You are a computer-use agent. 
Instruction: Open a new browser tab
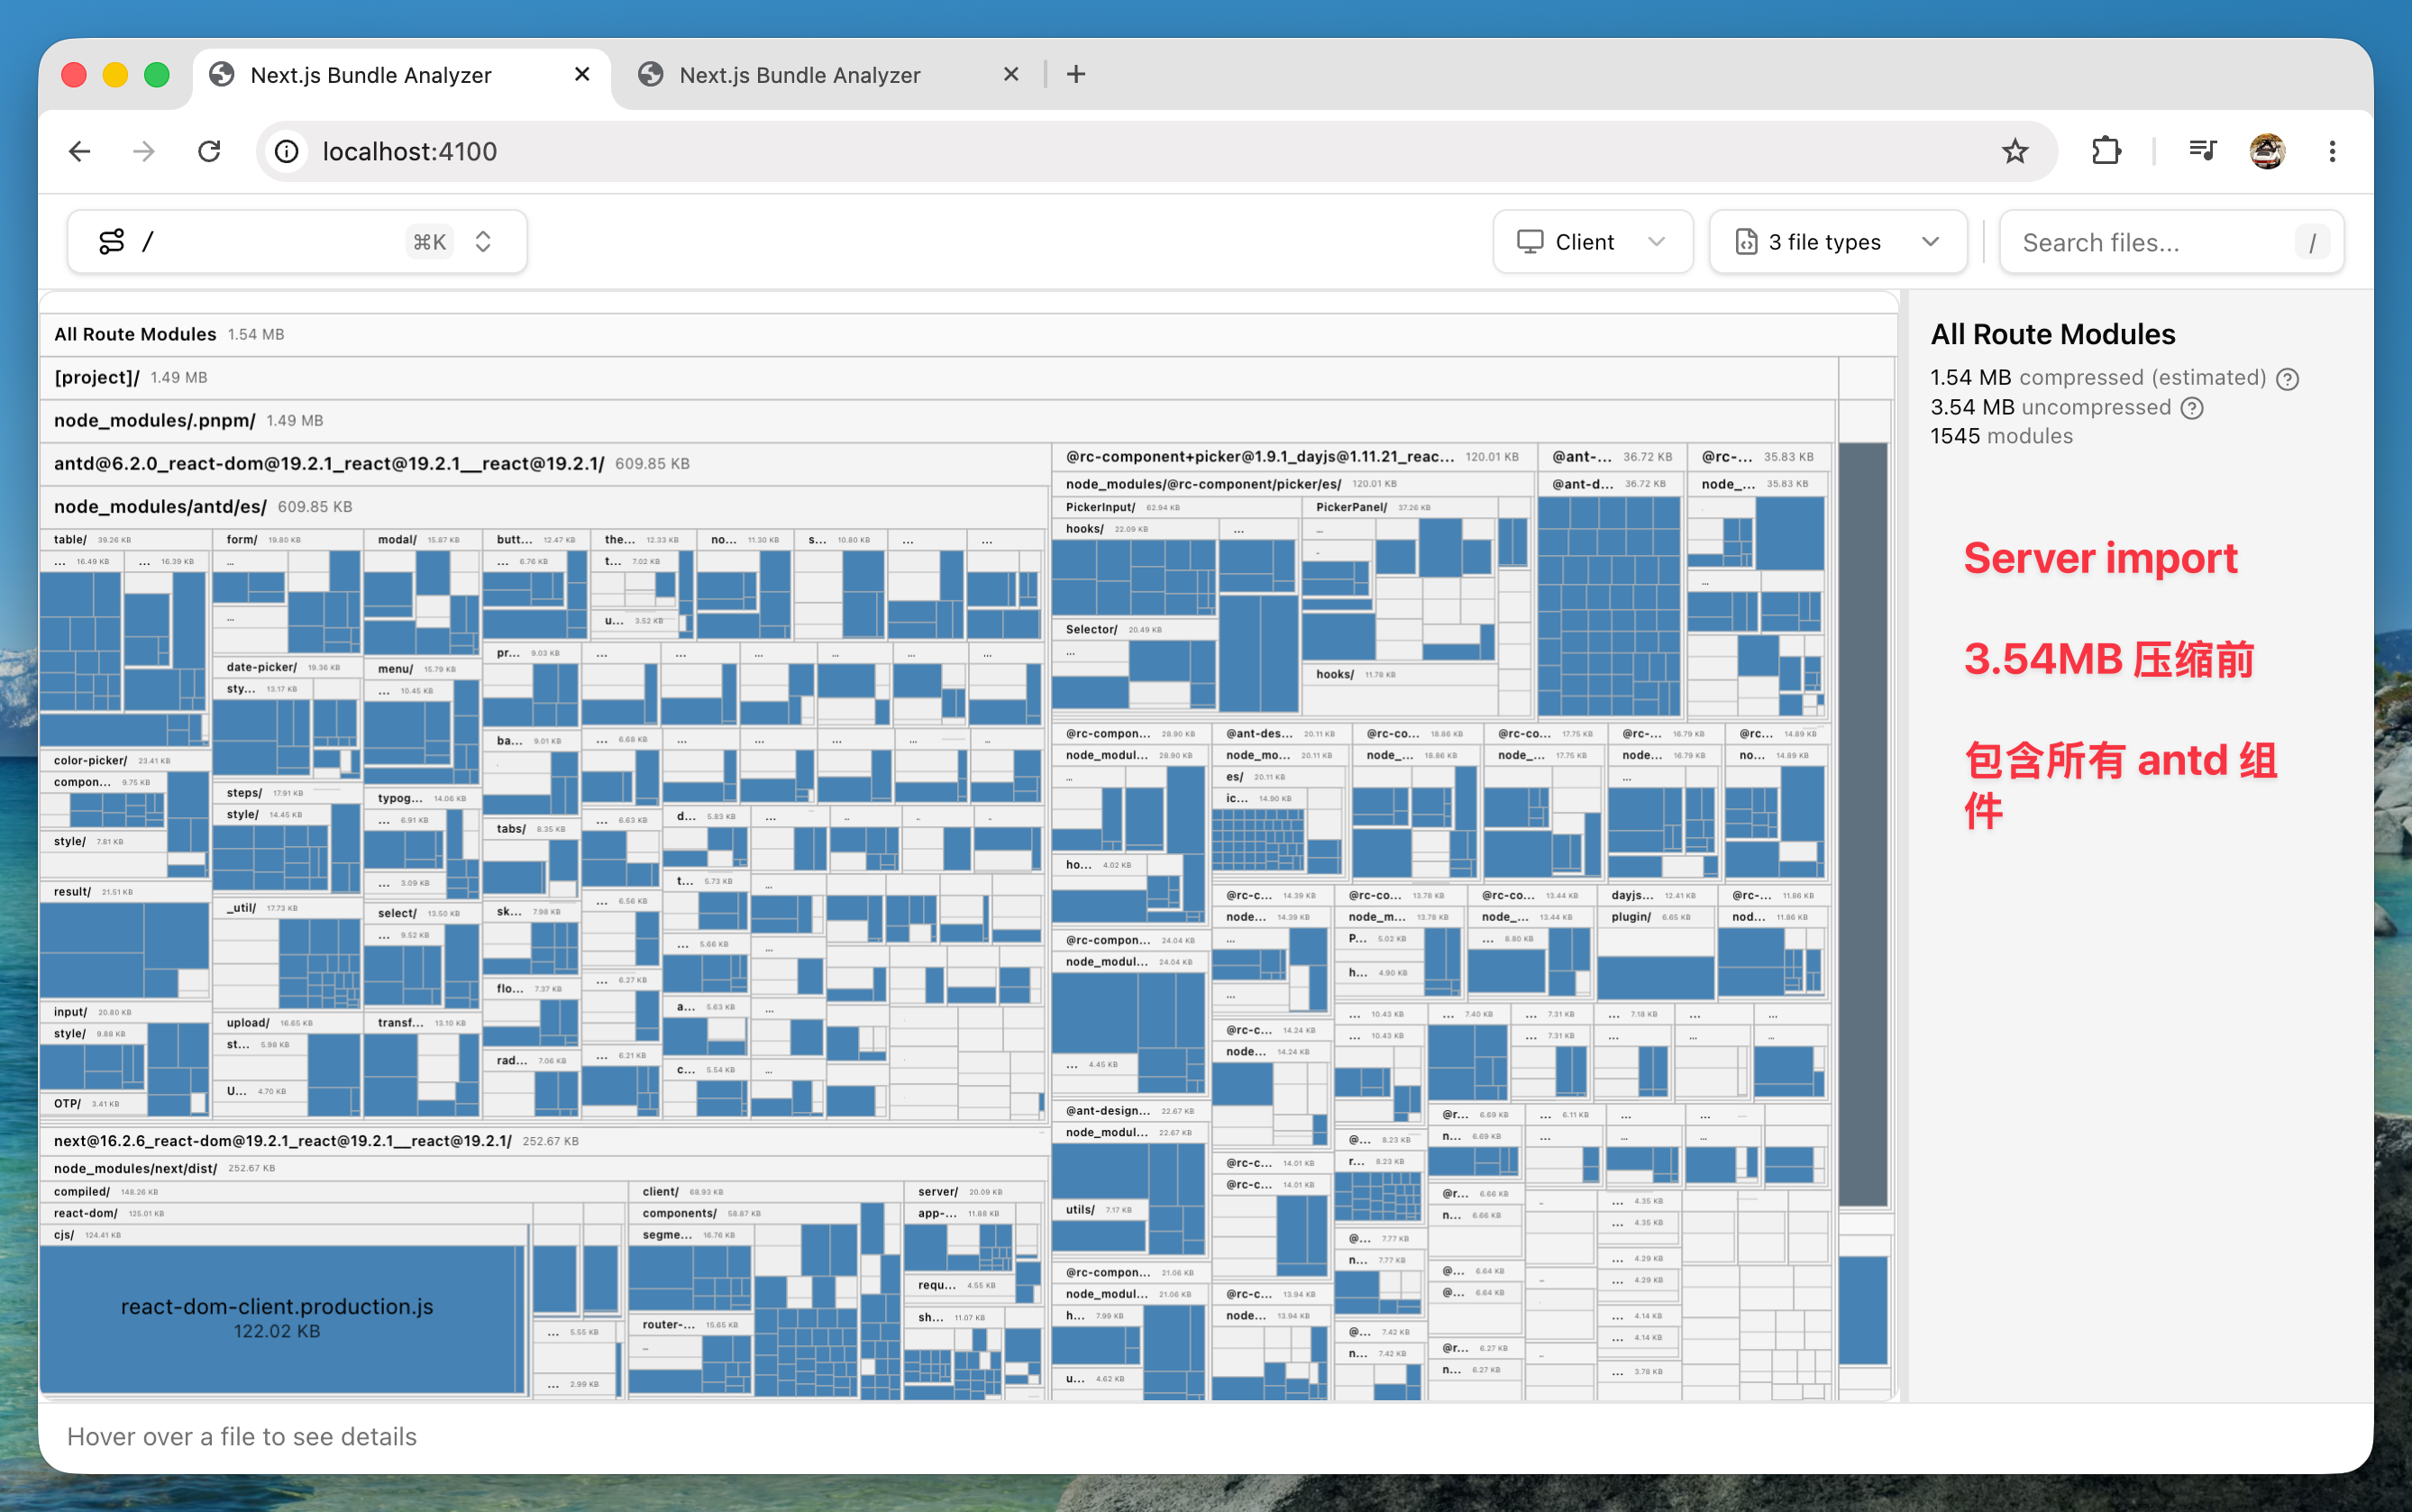tap(1076, 74)
